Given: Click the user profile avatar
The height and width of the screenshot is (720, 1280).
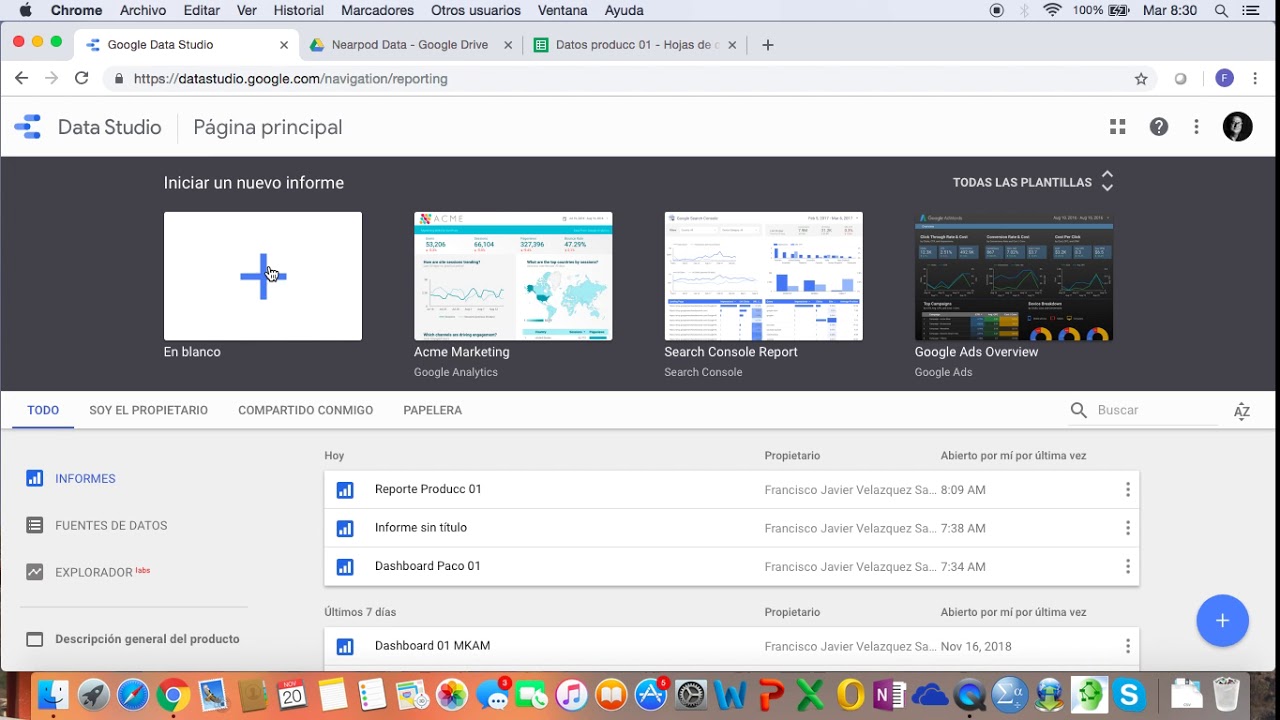Looking at the screenshot, I should (1238, 127).
